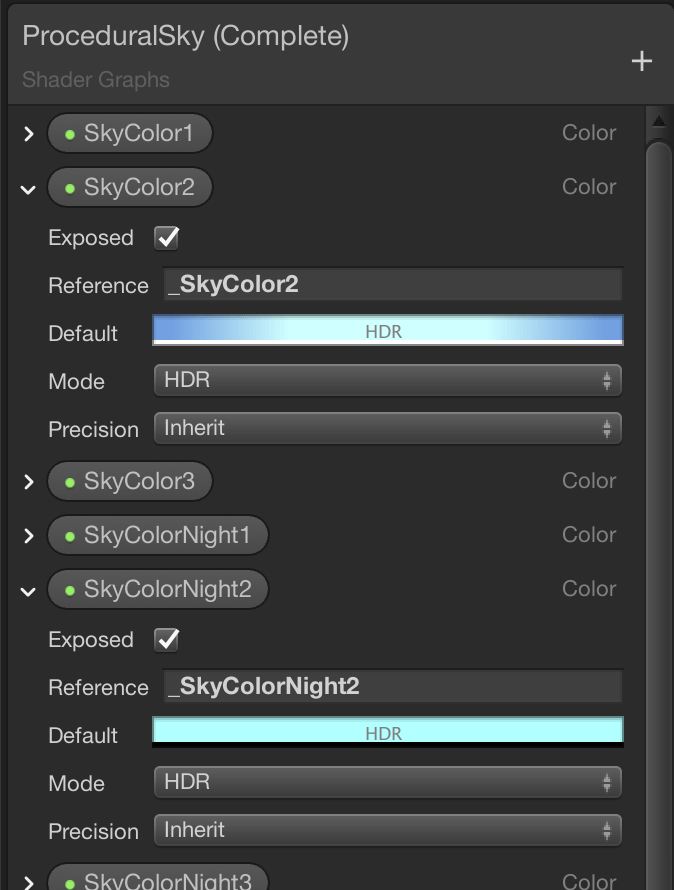
Task: Open the SkyColorNight2 Precision dropdown
Action: click(387, 830)
